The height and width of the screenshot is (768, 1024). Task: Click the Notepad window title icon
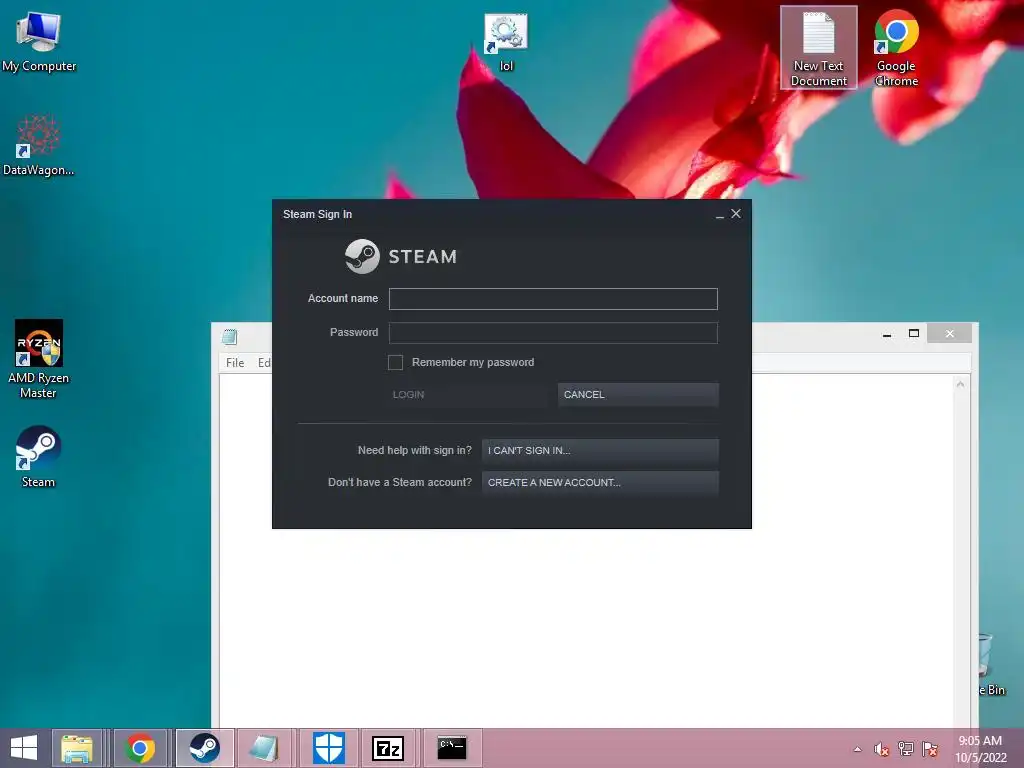(x=230, y=337)
